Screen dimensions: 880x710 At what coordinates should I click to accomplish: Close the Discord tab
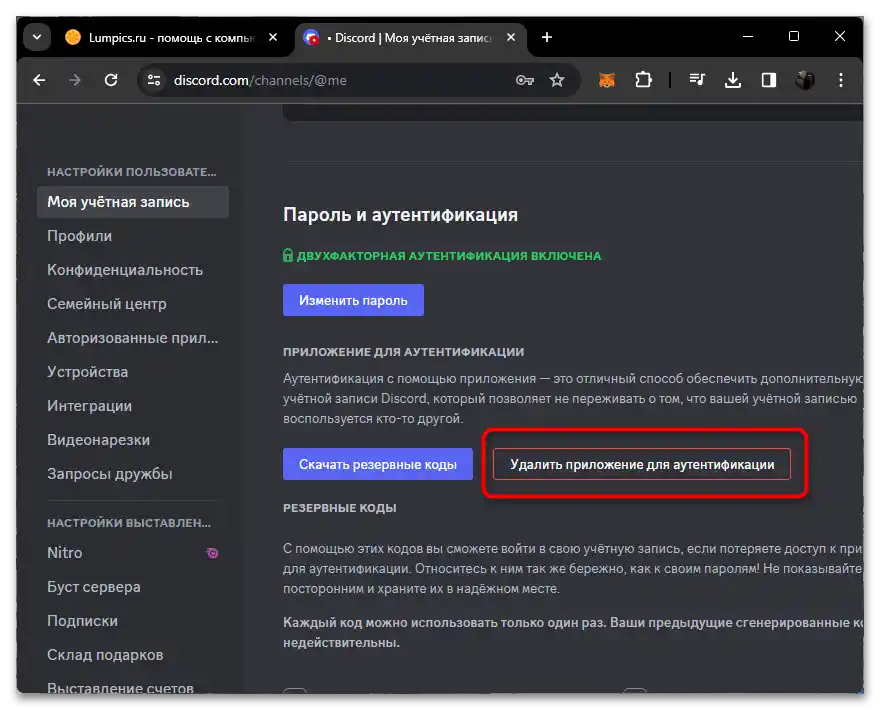pos(511,38)
